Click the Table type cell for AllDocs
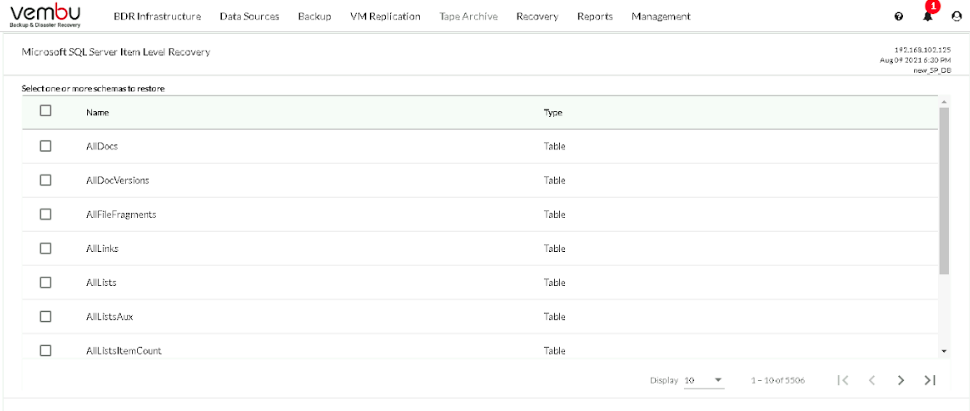This screenshot has height=411, width=970. pos(554,147)
